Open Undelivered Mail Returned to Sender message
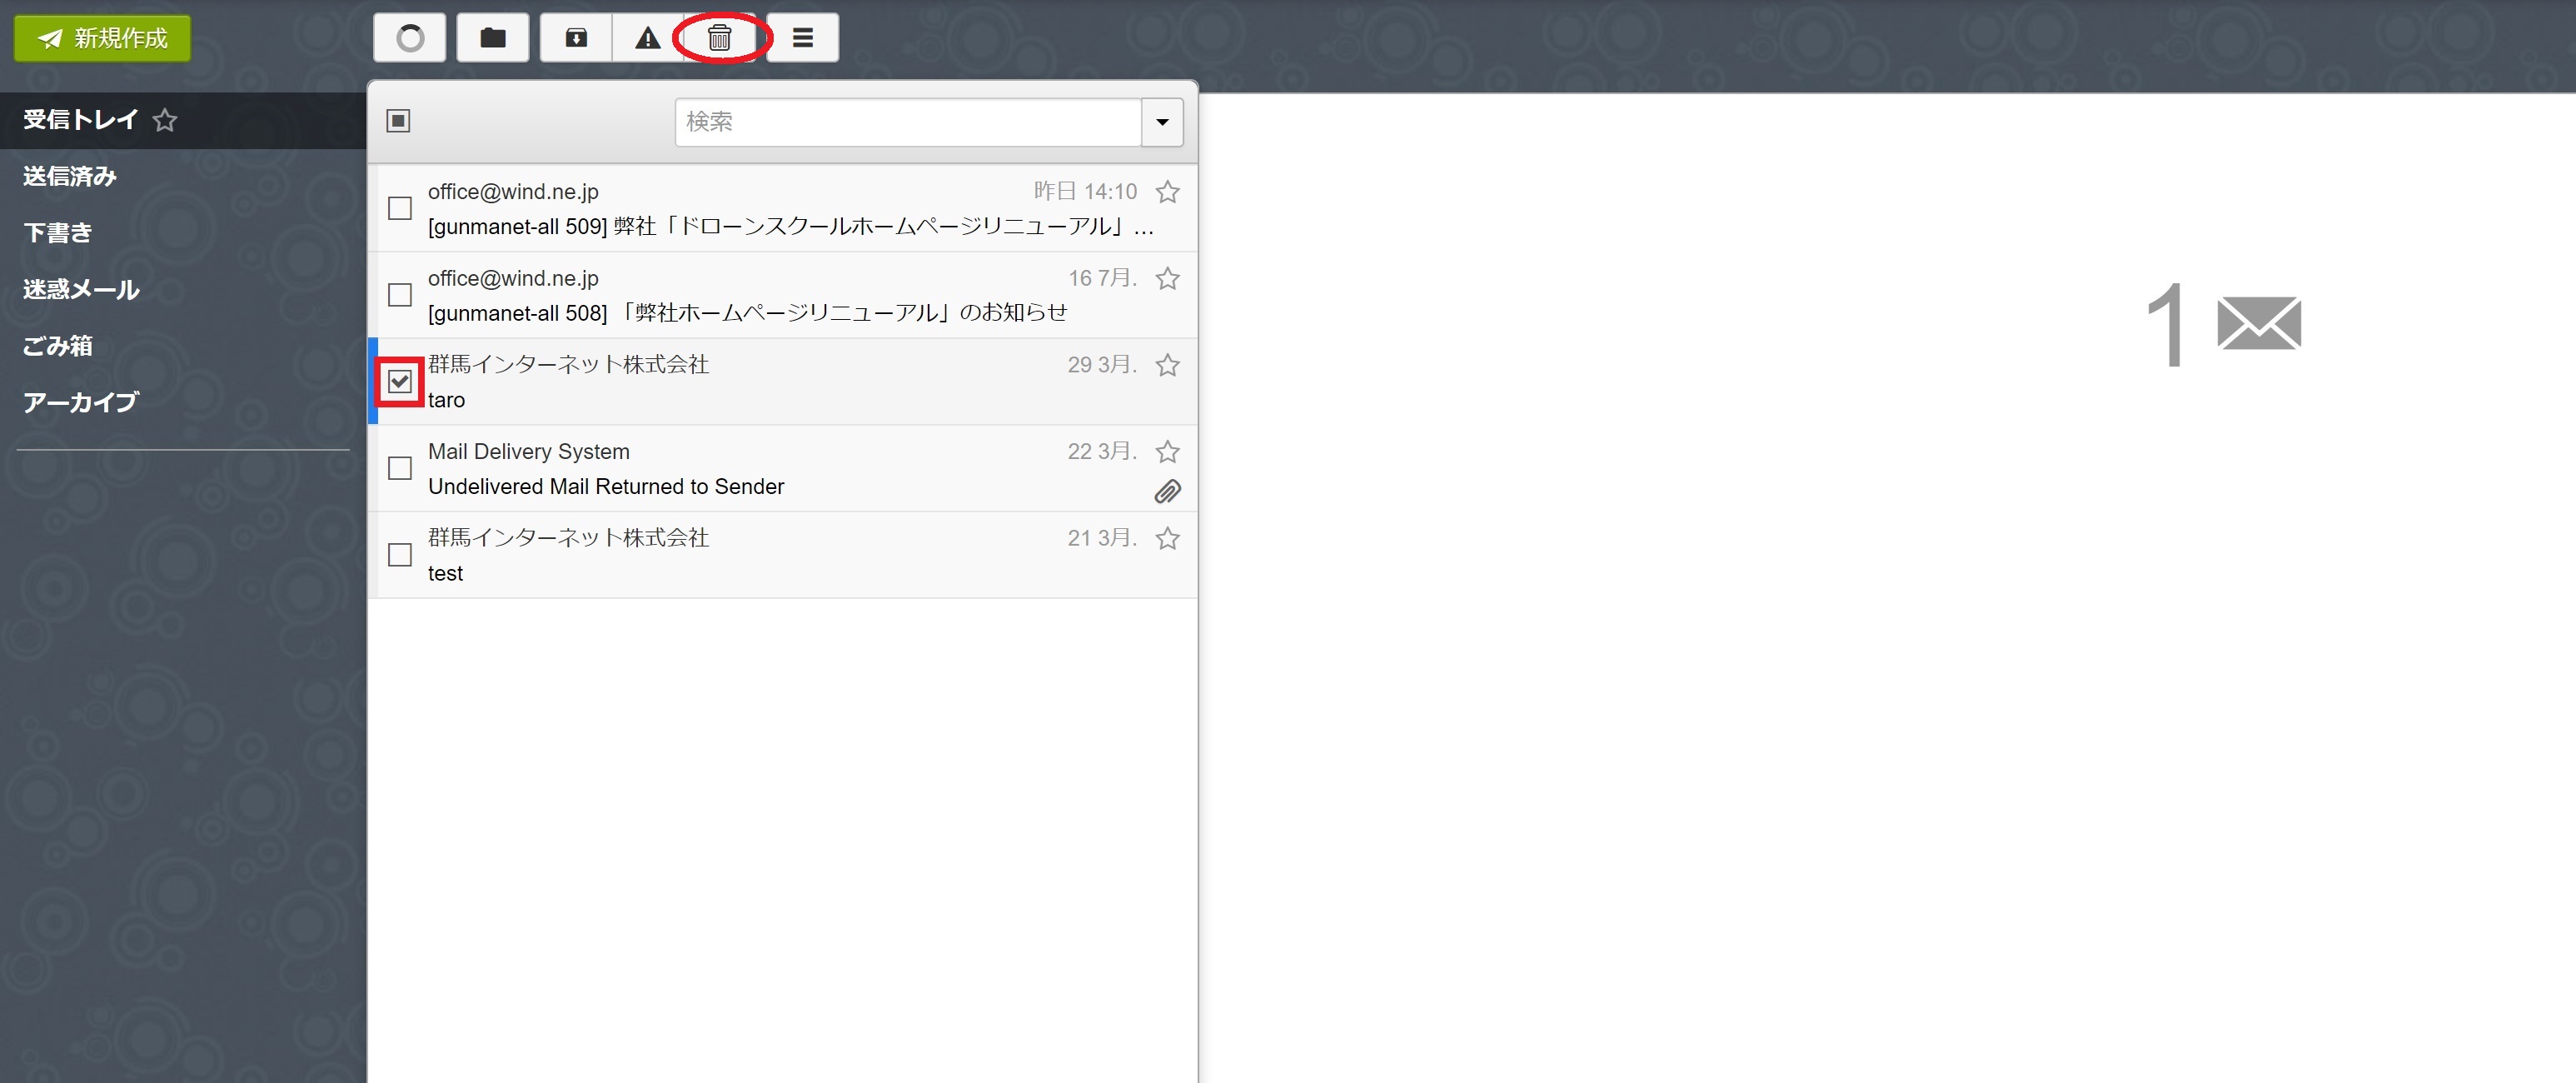This screenshot has width=2576, height=1083. tap(606, 487)
